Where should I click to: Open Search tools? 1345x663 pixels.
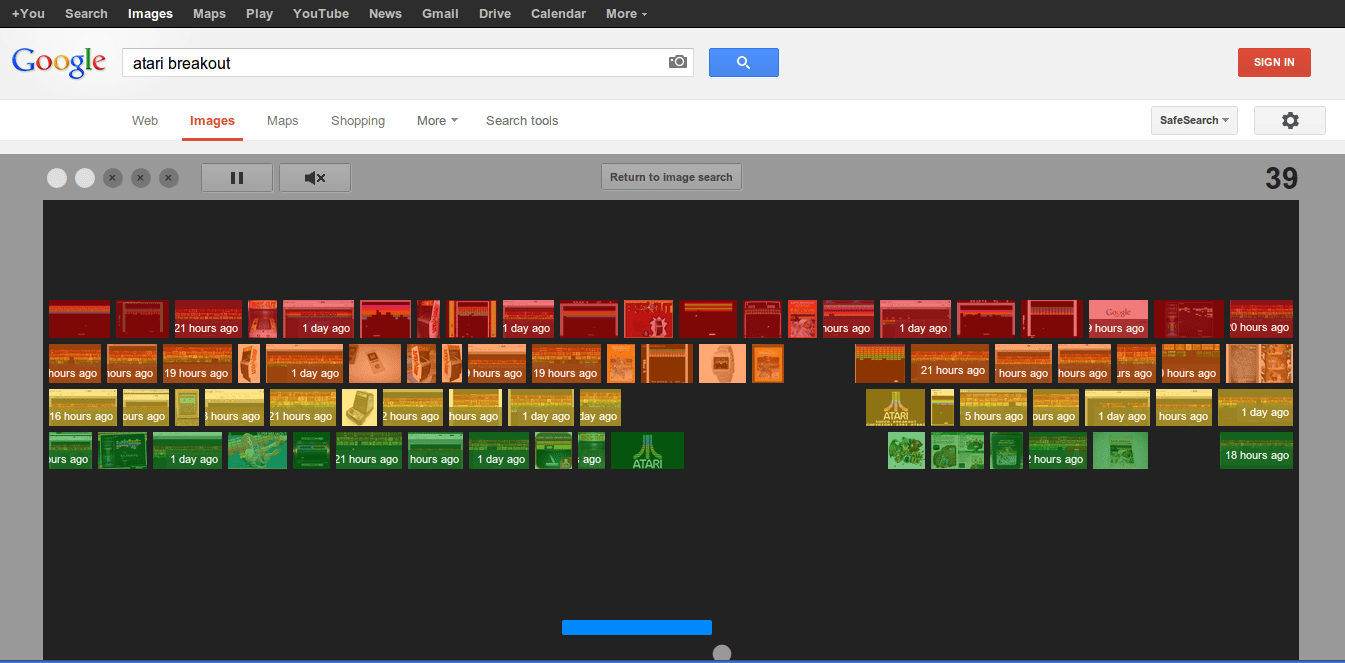pos(522,121)
